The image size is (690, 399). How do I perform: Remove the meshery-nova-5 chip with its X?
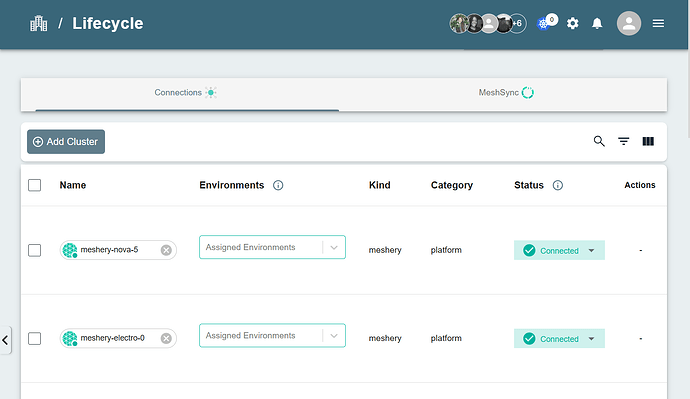pos(166,250)
